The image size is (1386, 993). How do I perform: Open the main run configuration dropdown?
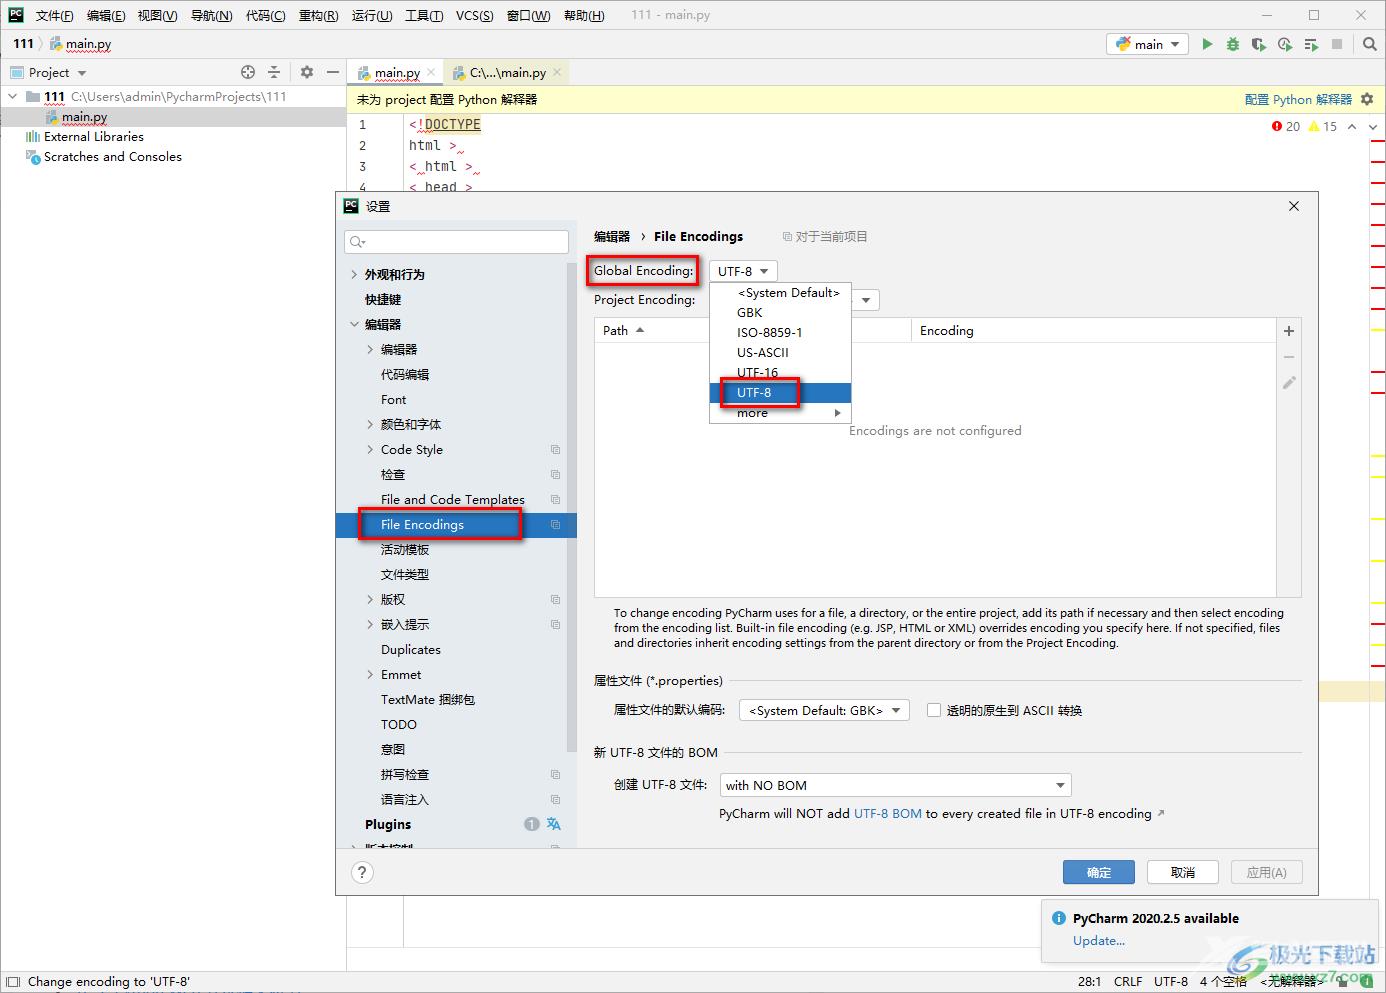tap(1147, 44)
